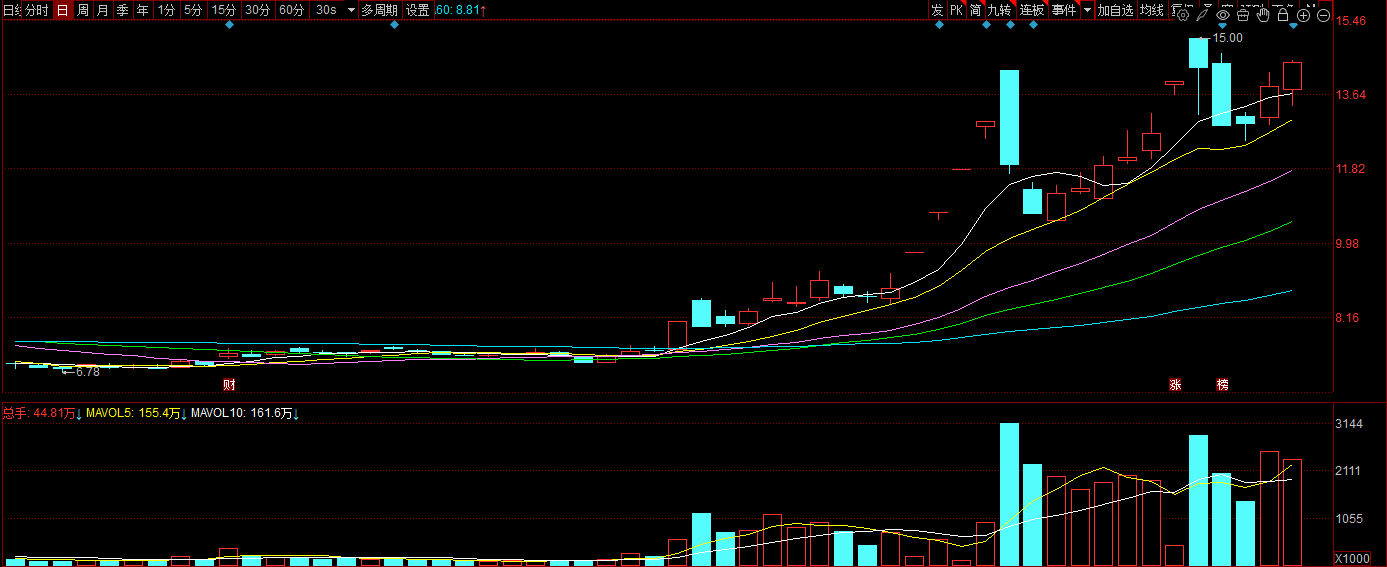1387x567 pixels.
Task: Switch to 1分 one-minute chart
Action: 166,10
